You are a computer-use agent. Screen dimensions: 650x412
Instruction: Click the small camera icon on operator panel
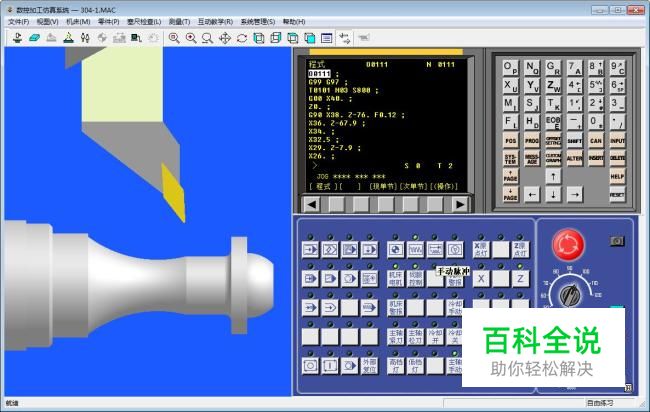click(617, 241)
